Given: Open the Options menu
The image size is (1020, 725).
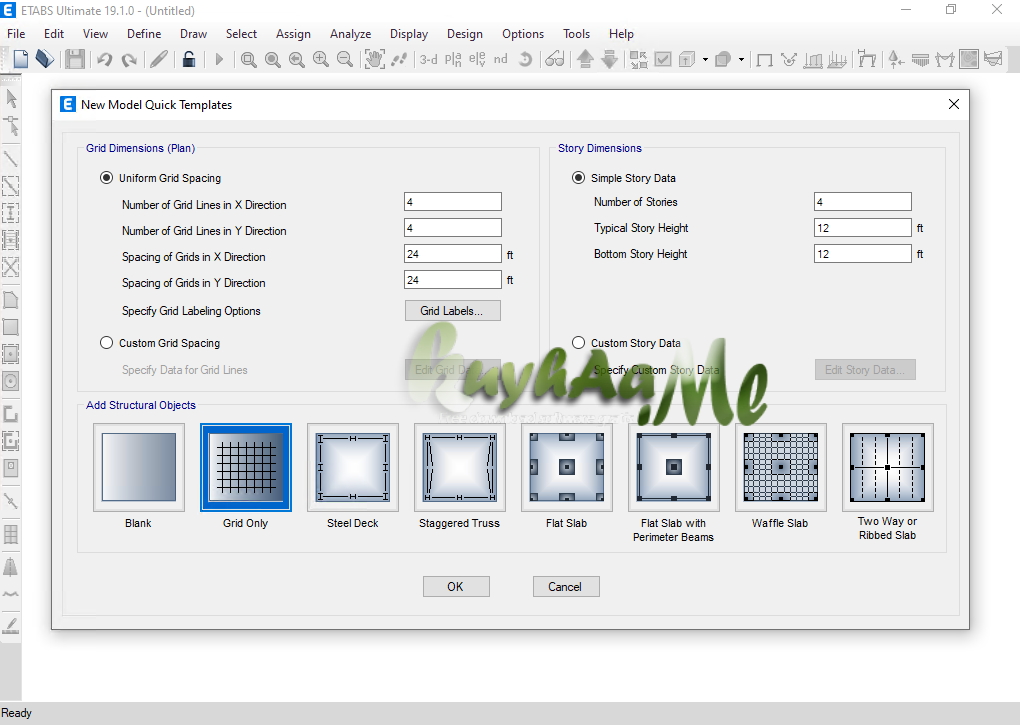Looking at the screenshot, I should 522,34.
